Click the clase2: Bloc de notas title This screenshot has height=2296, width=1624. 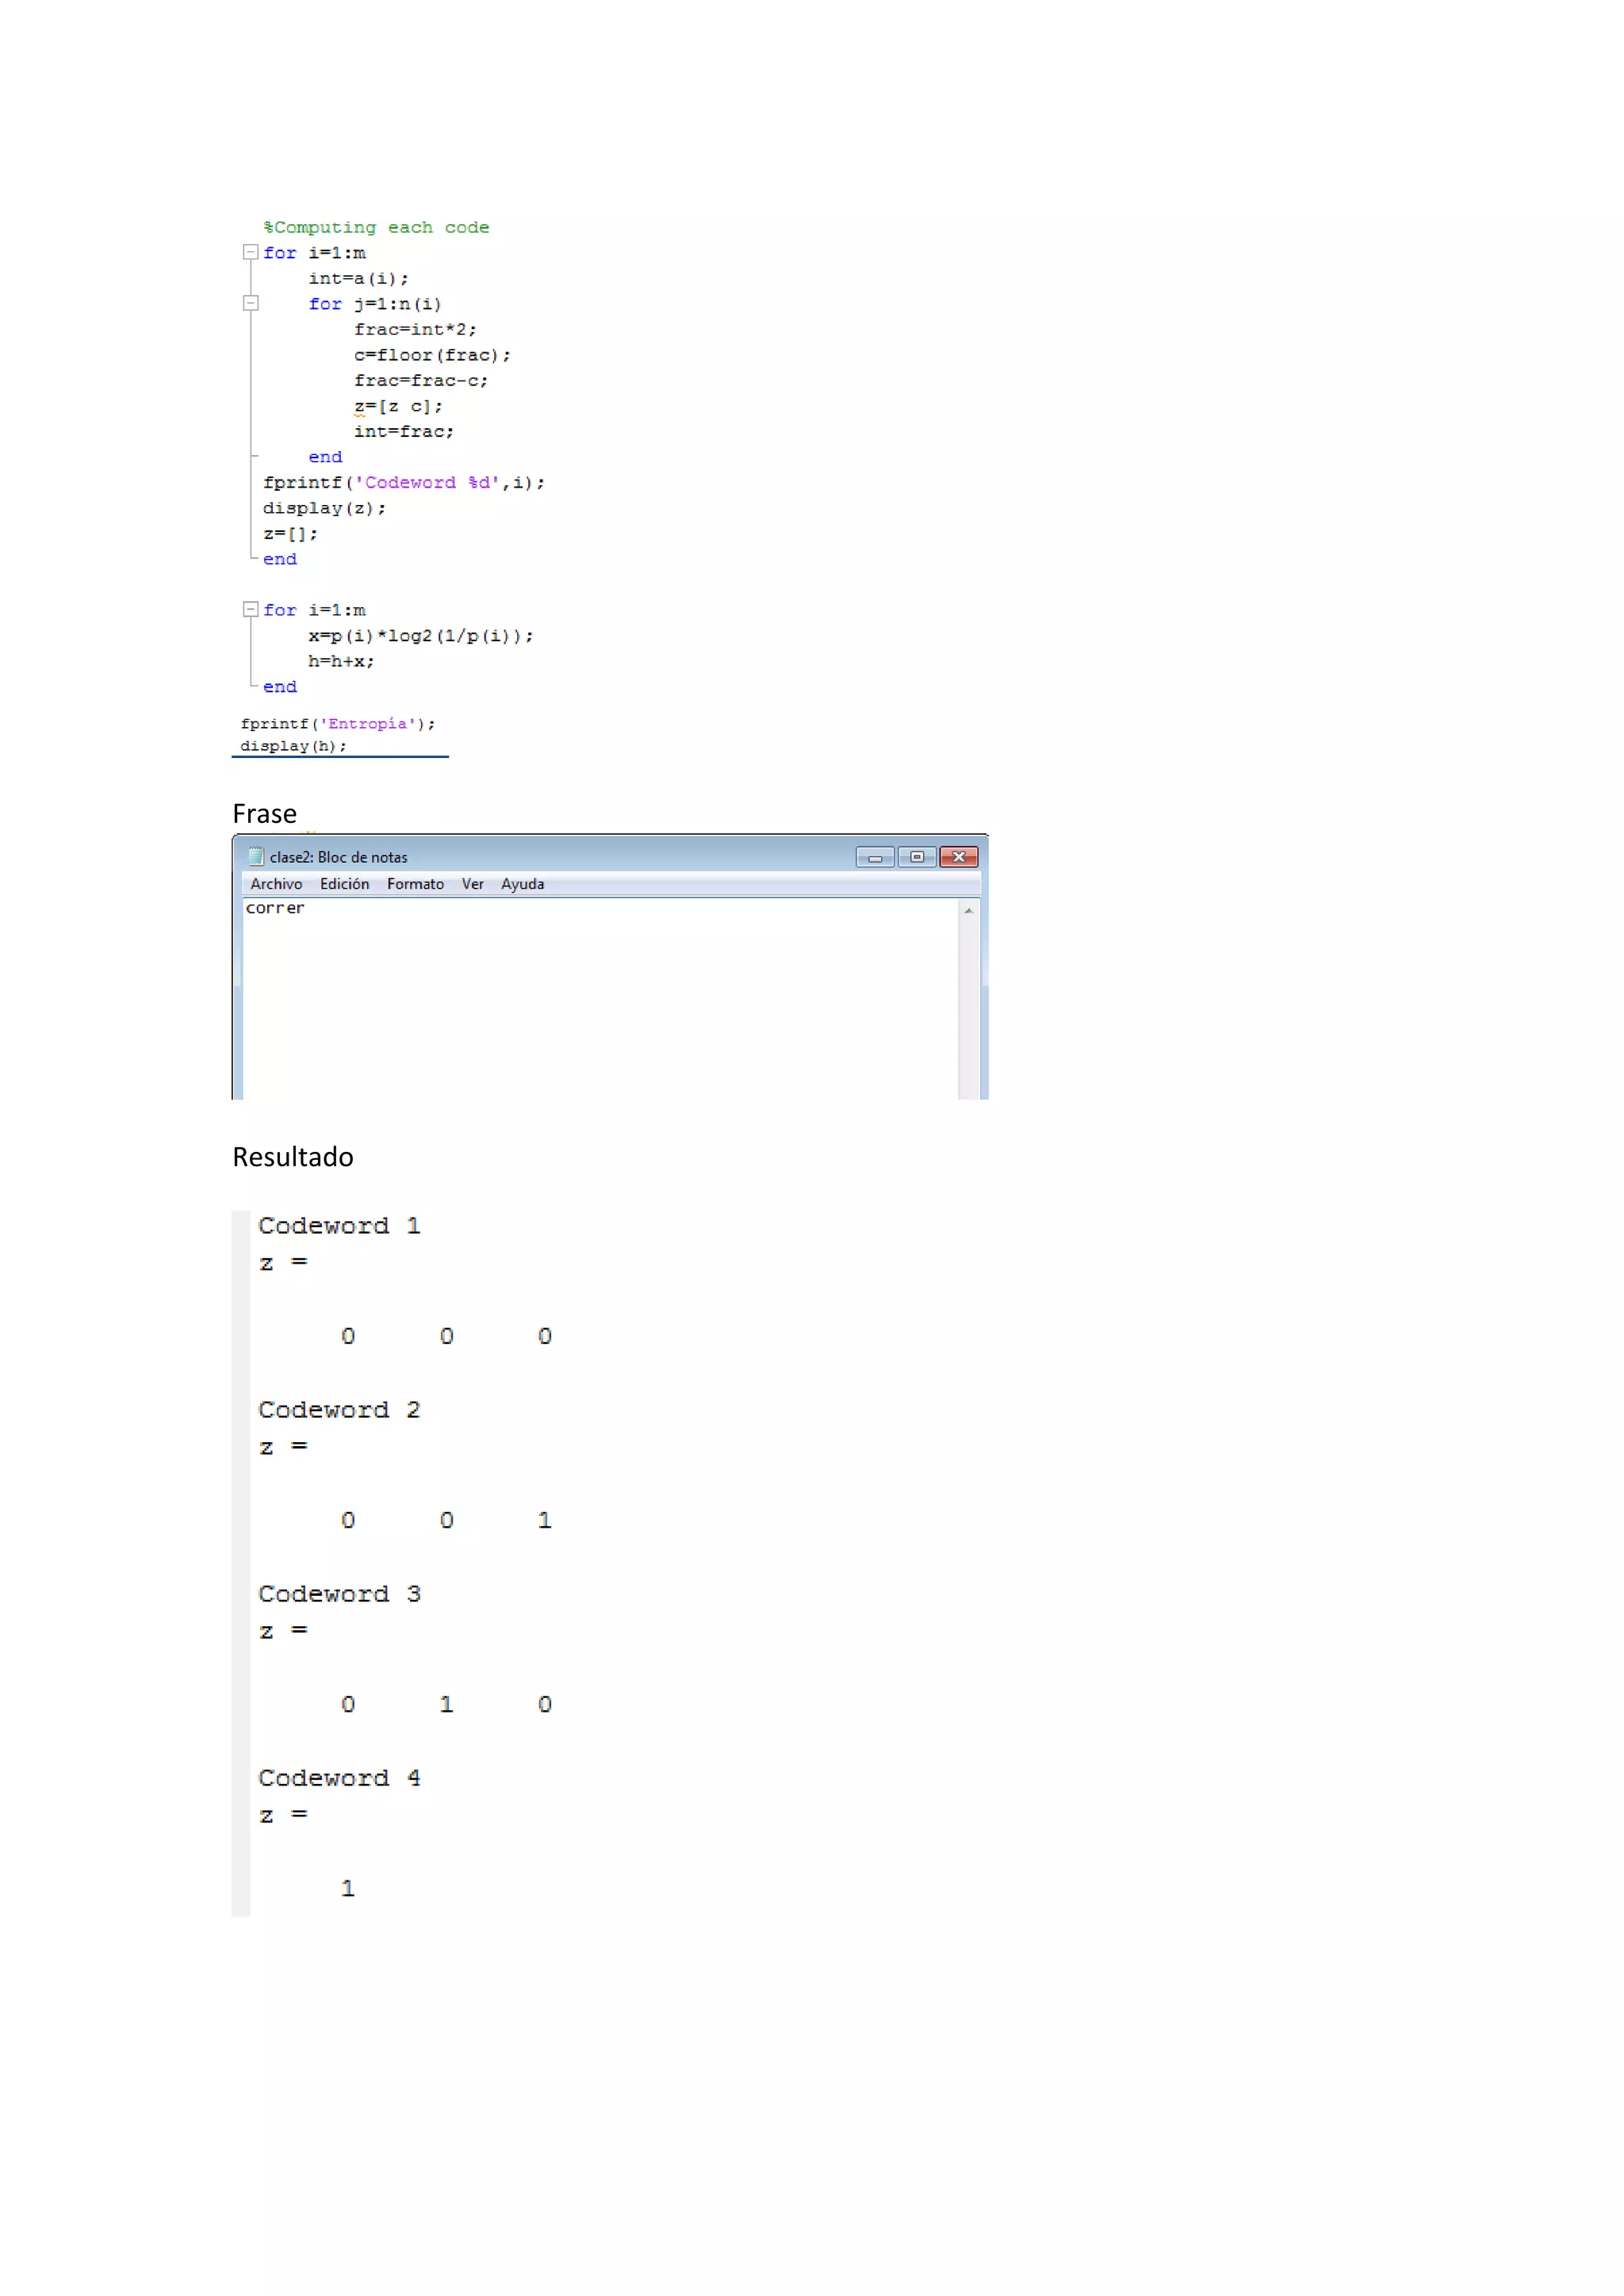tap(338, 857)
